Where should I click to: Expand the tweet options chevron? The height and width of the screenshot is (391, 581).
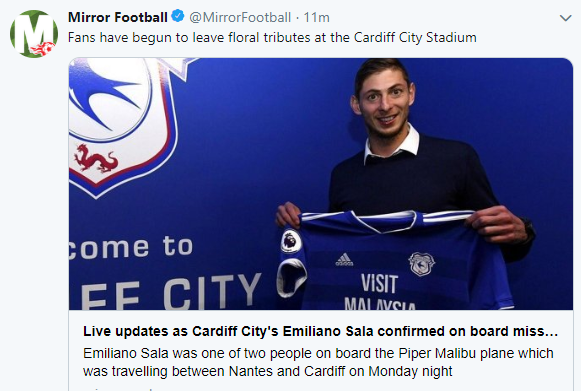pyautogui.click(x=565, y=18)
